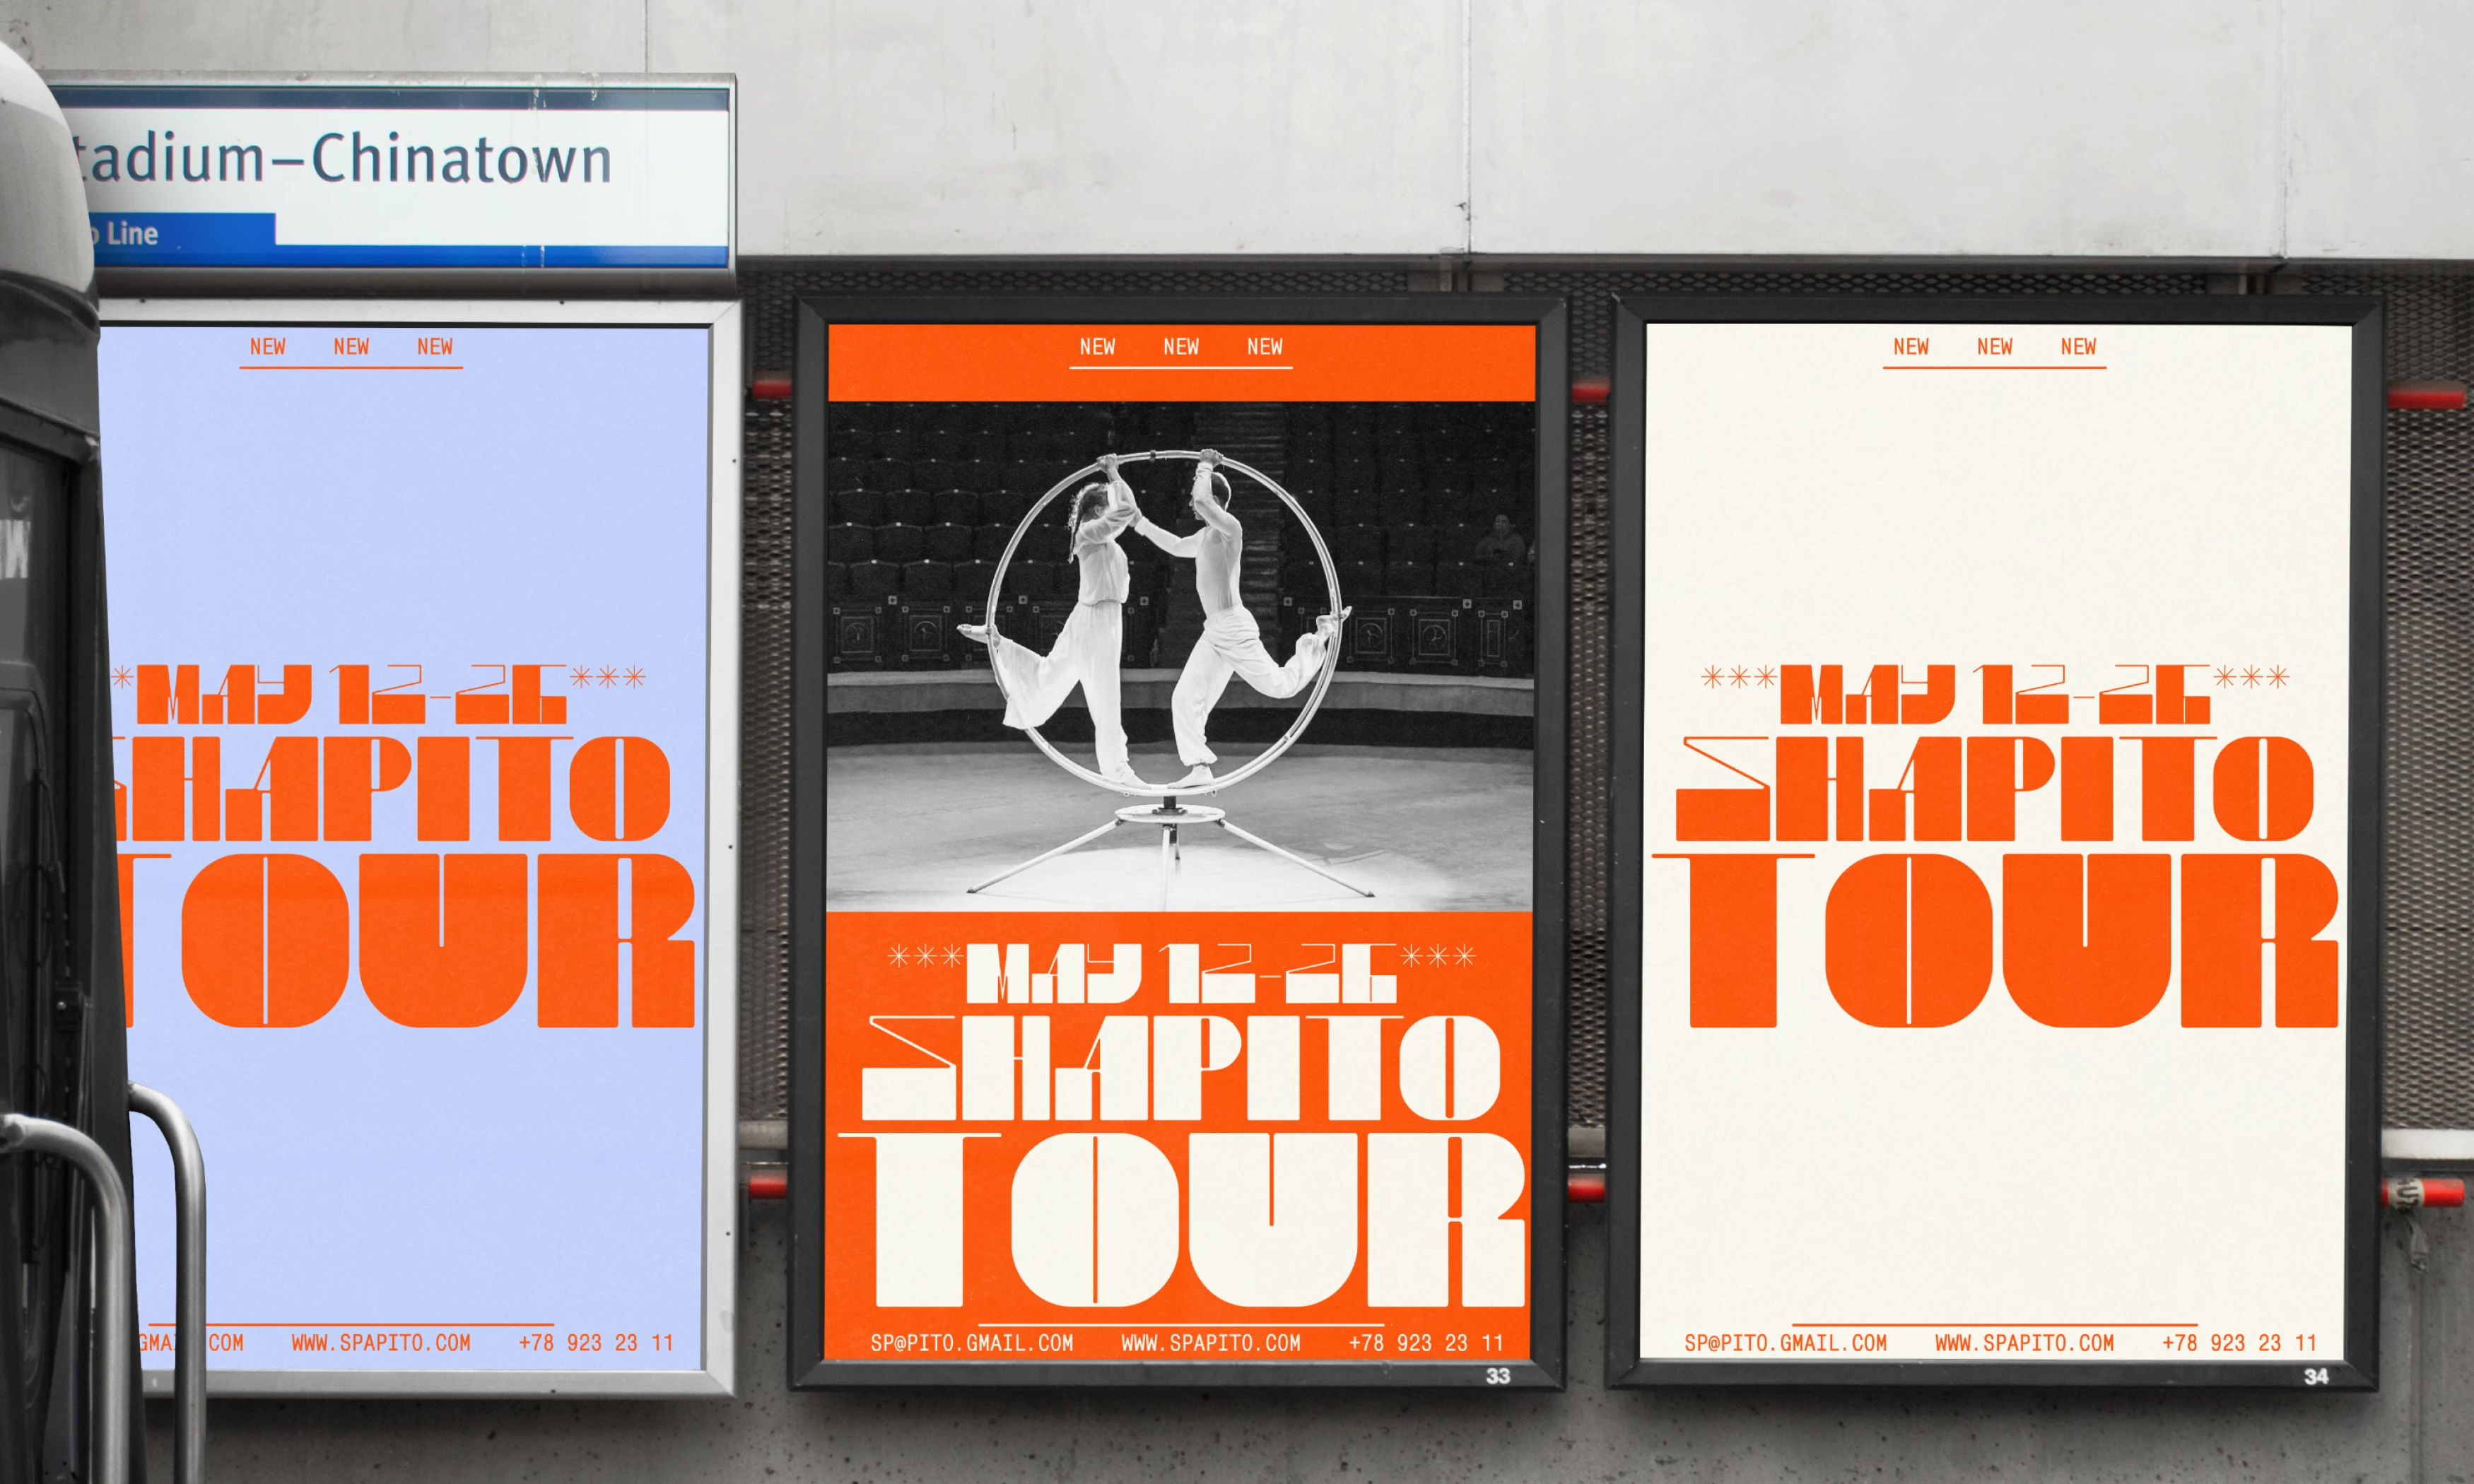This screenshot has width=2474, height=1484.
Task: Click the orange TOUR word on blue poster
Action: (x=410, y=940)
